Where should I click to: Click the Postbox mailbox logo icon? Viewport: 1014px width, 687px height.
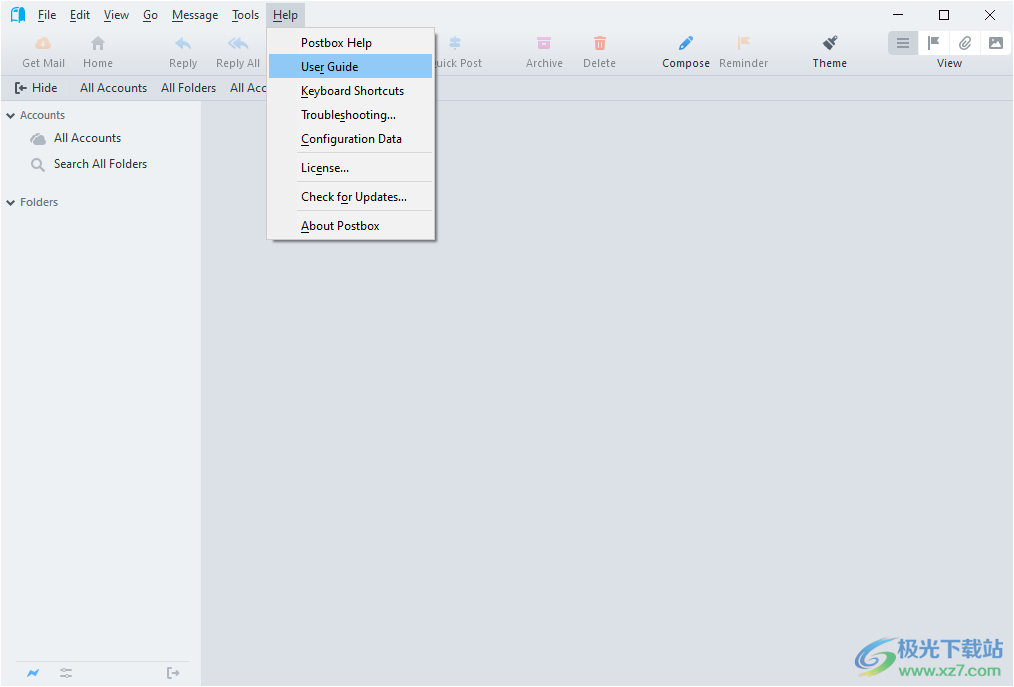[x=18, y=15]
